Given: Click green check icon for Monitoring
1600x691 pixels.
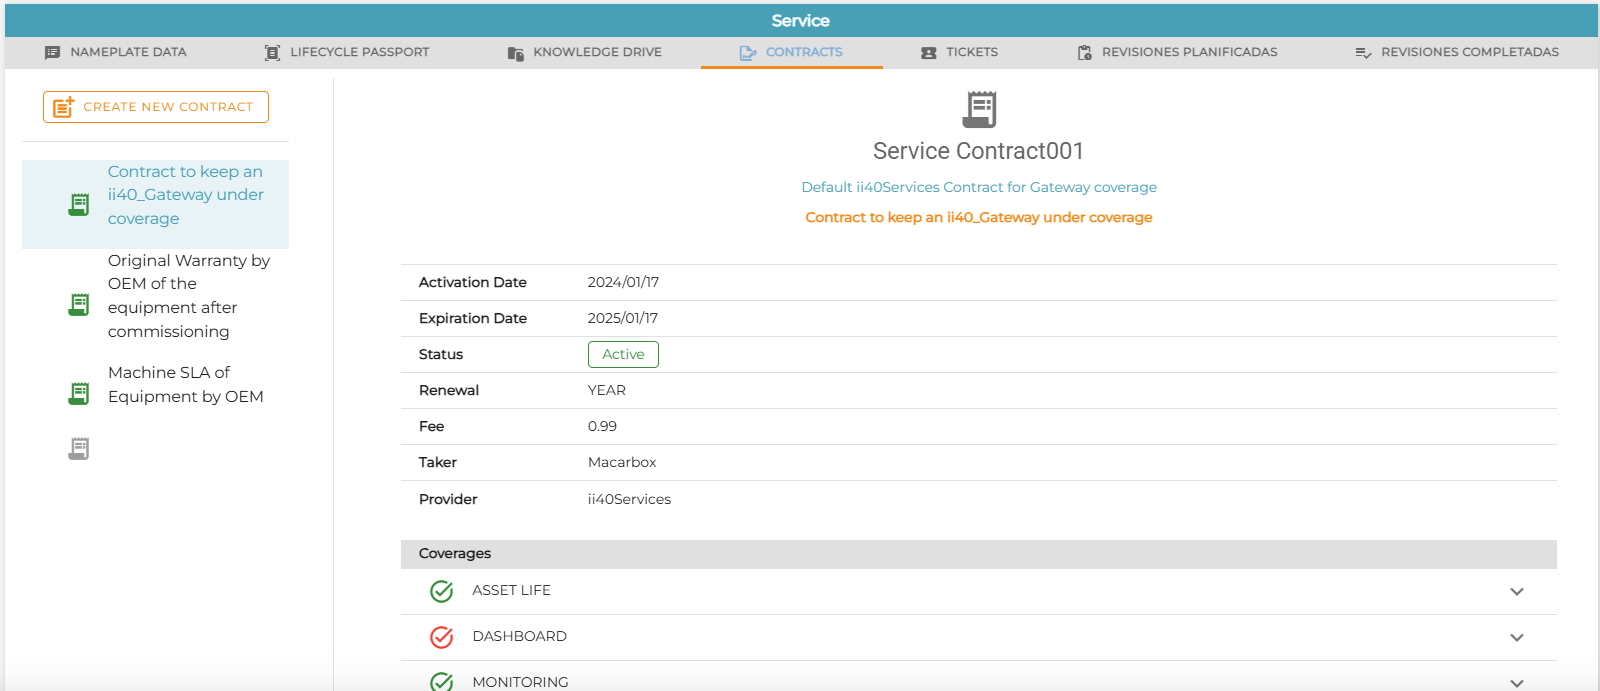Looking at the screenshot, I should [441, 682].
